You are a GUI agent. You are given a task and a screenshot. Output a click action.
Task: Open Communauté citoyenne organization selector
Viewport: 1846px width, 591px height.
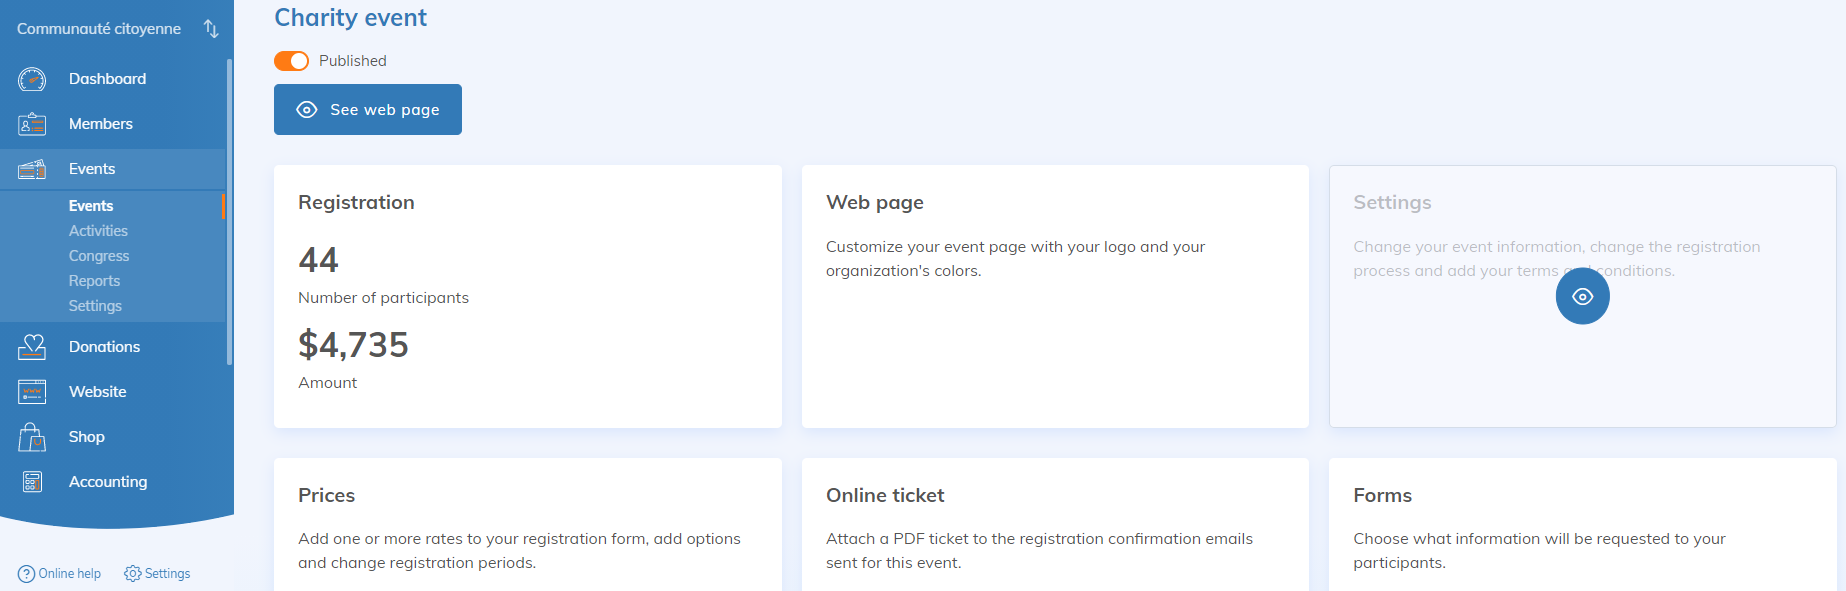99,29
